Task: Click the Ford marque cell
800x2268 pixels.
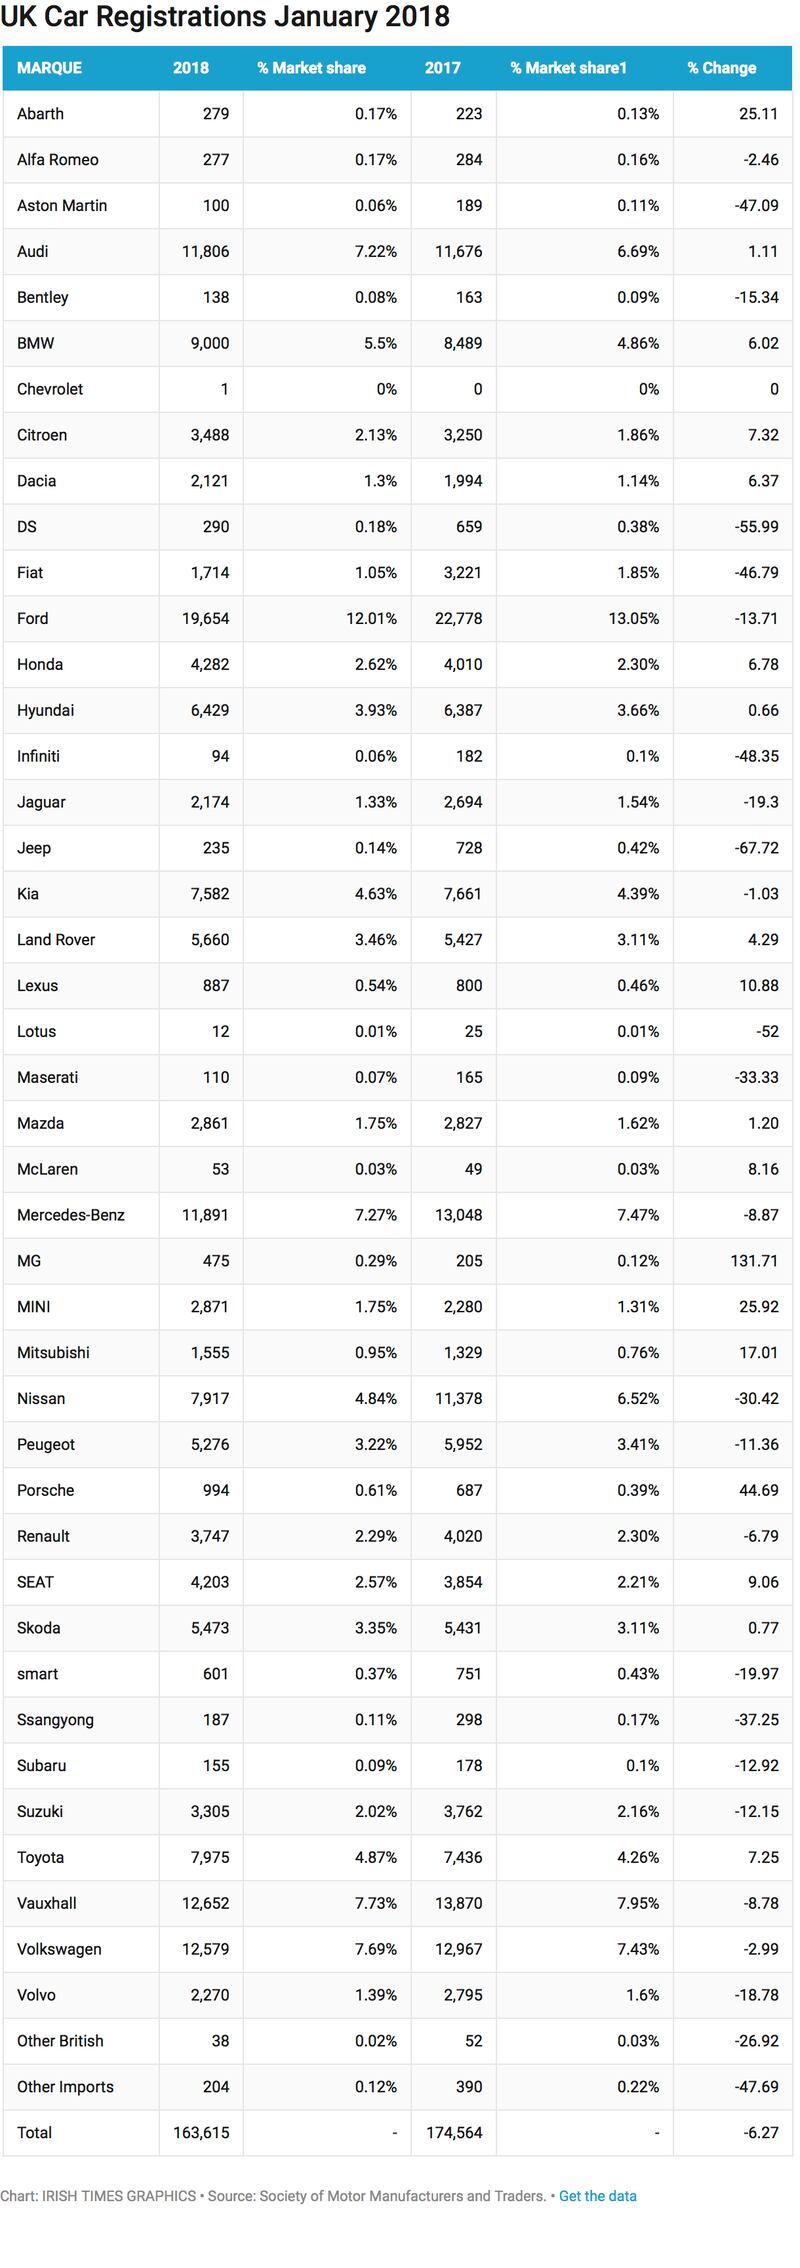Action: point(33,618)
